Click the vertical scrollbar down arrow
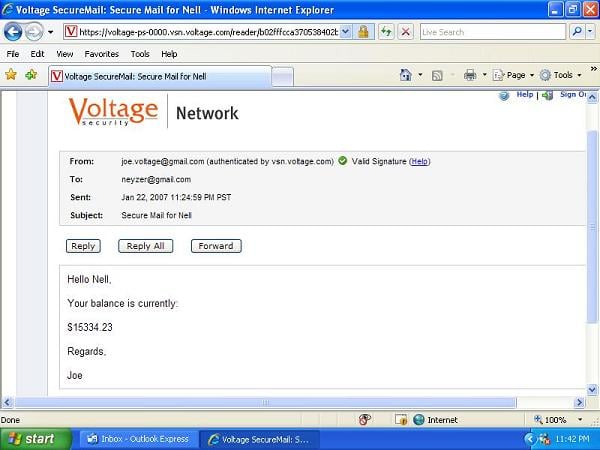 [x=592, y=390]
